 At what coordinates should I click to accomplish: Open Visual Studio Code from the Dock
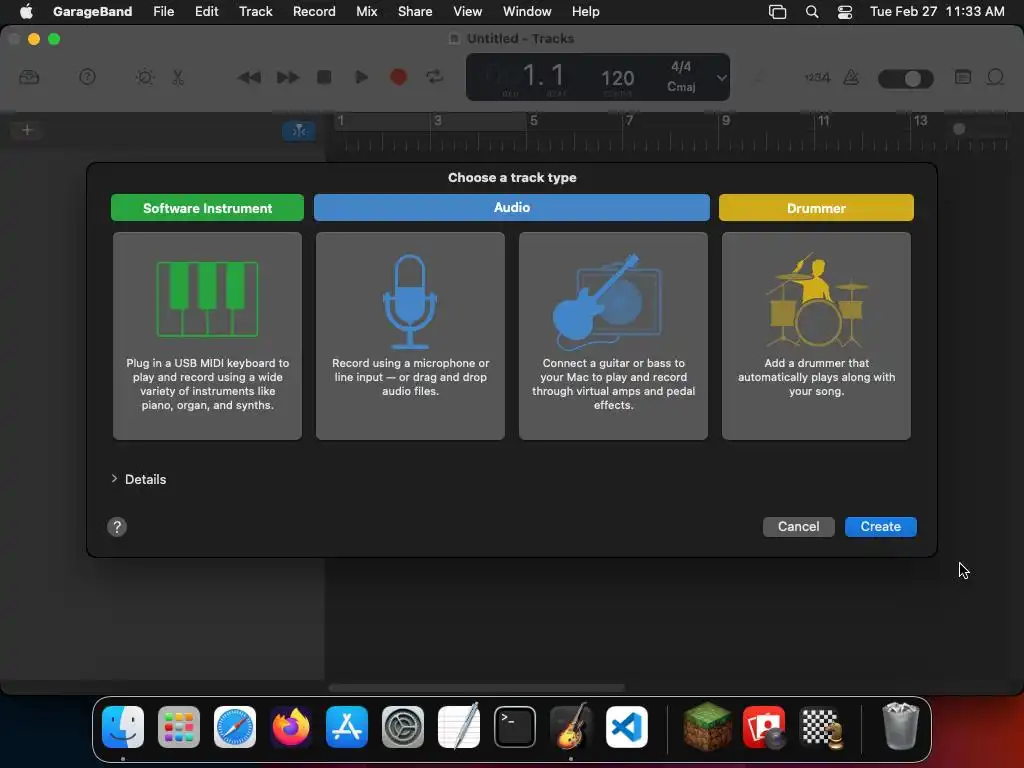(x=627, y=727)
